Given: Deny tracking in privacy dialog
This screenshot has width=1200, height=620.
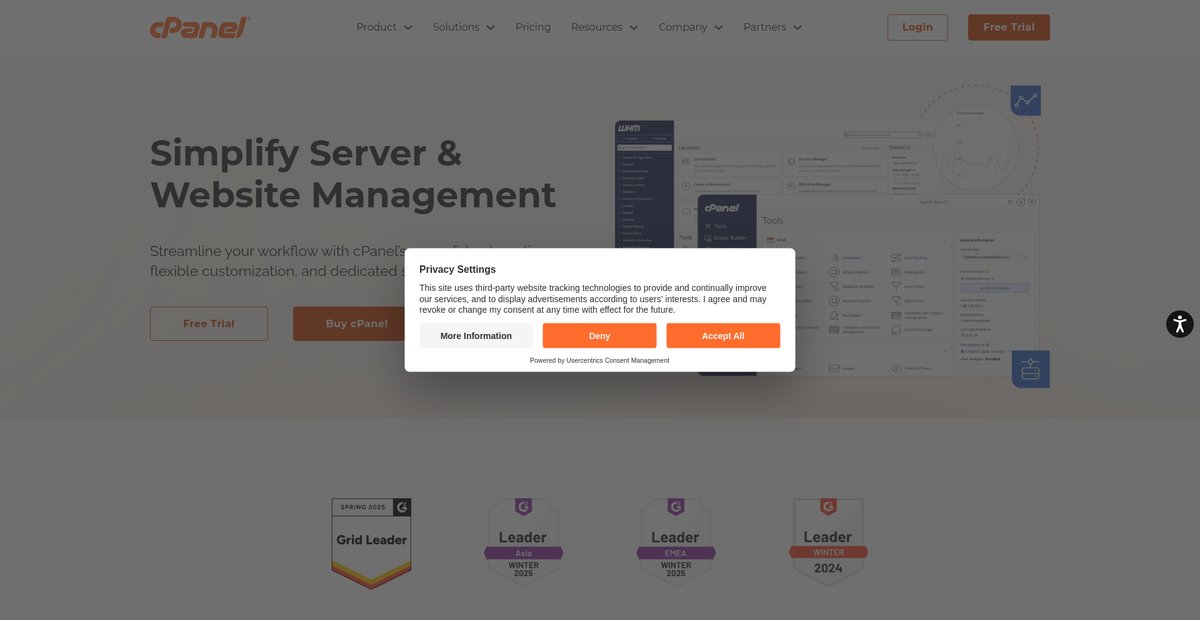Looking at the screenshot, I should coord(599,336).
